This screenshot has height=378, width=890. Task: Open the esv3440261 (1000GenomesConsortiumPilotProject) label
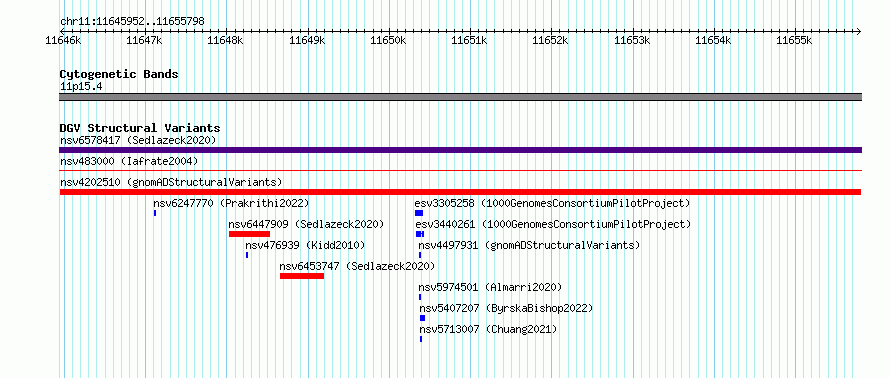click(x=553, y=225)
